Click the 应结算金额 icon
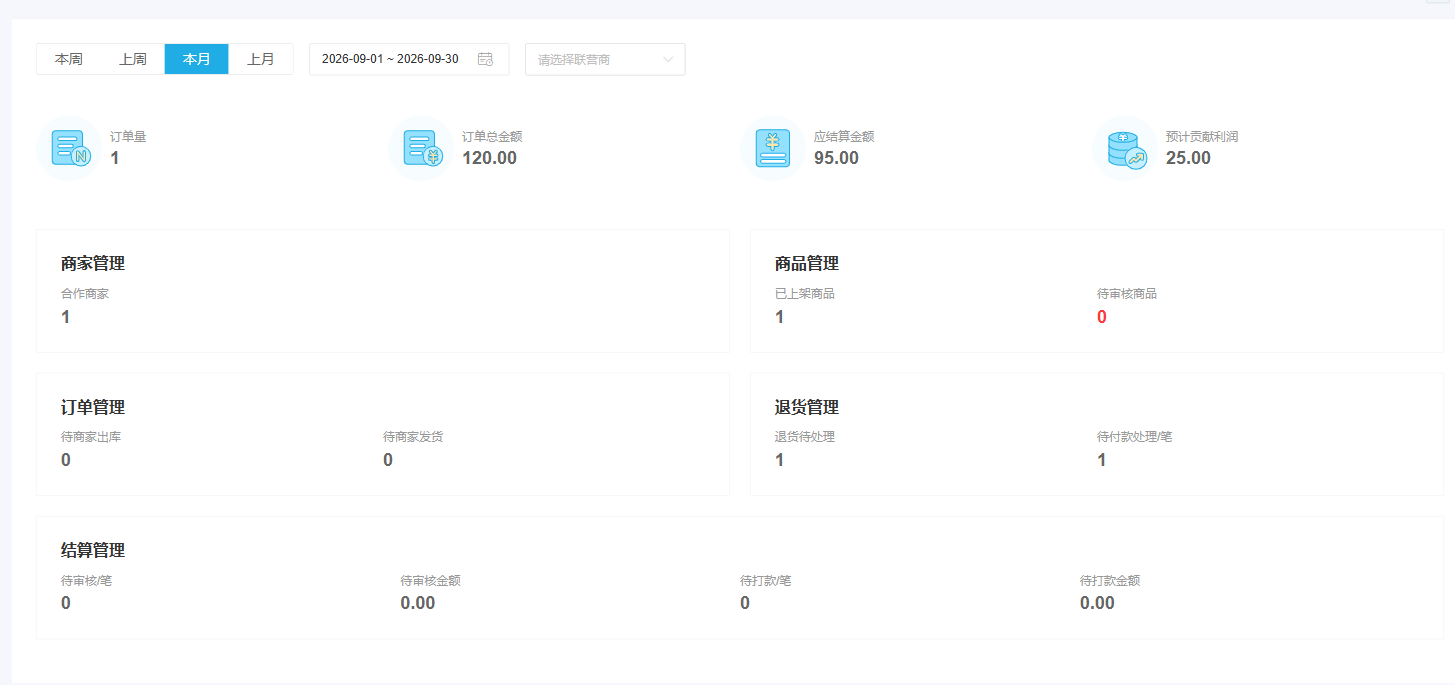This screenshot has width=1455, height=685. tap(773, 148)
